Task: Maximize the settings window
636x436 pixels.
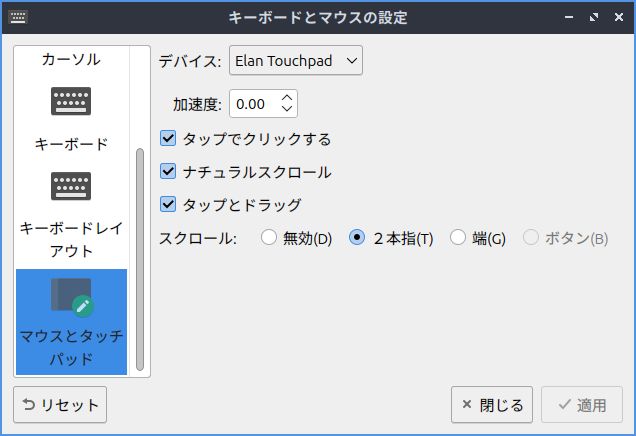Action: pyautogui.click(x=594, y=17)
